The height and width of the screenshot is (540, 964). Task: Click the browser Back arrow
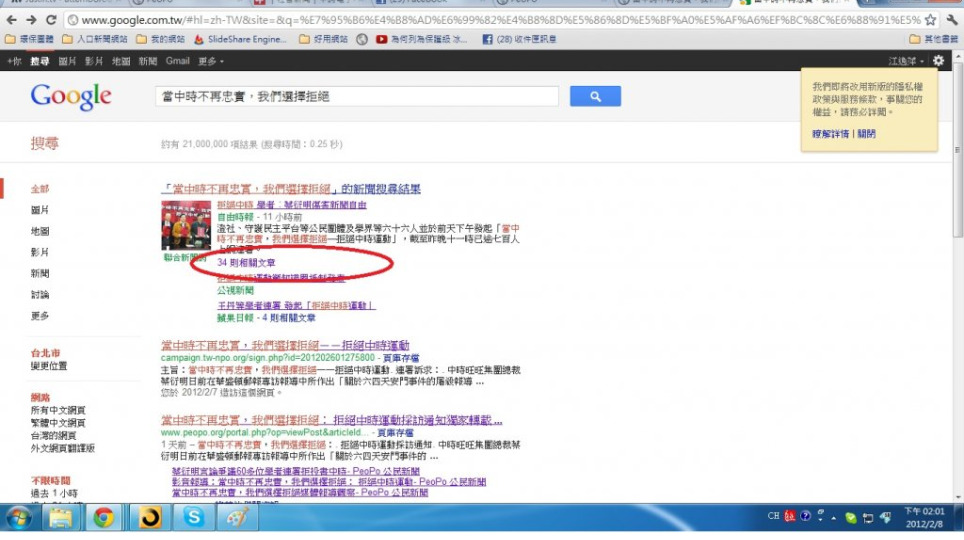point(11,20)
